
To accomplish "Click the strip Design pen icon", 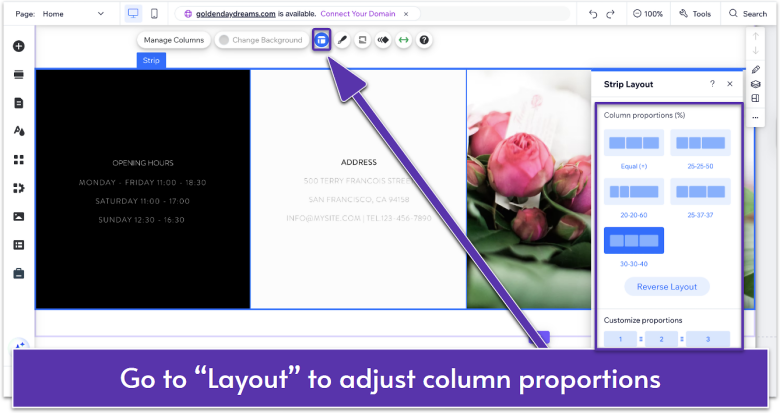I will tap(342, 40).
